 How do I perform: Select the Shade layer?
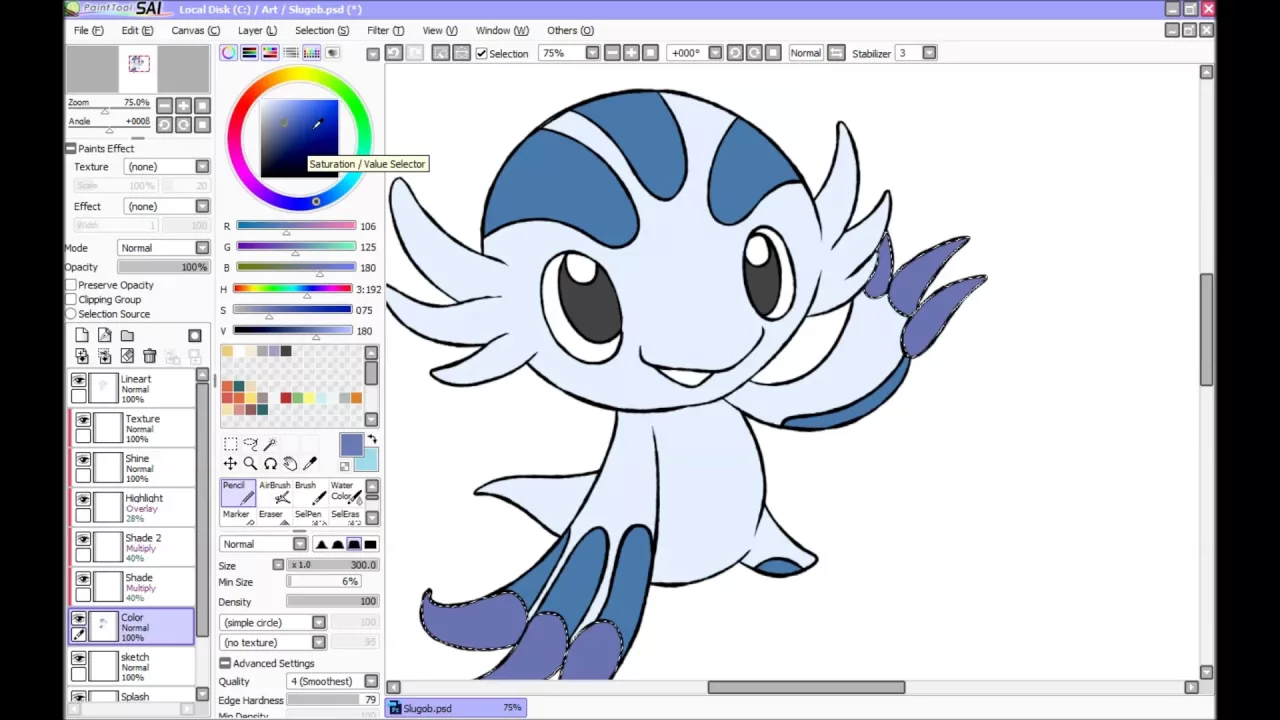point(132,587)
